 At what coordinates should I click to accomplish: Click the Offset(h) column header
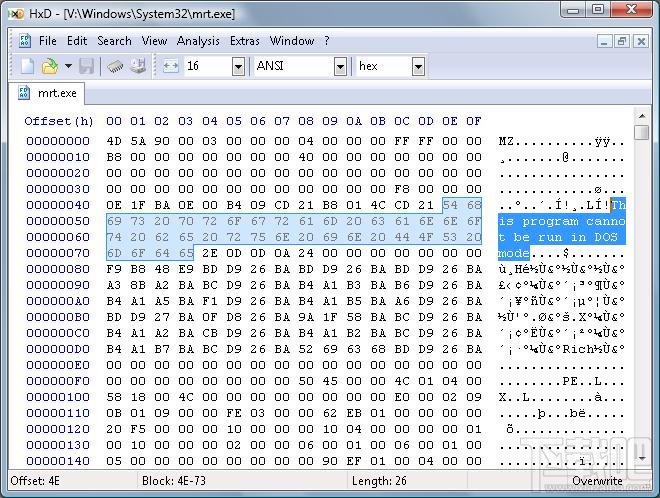tap(59, 121)
